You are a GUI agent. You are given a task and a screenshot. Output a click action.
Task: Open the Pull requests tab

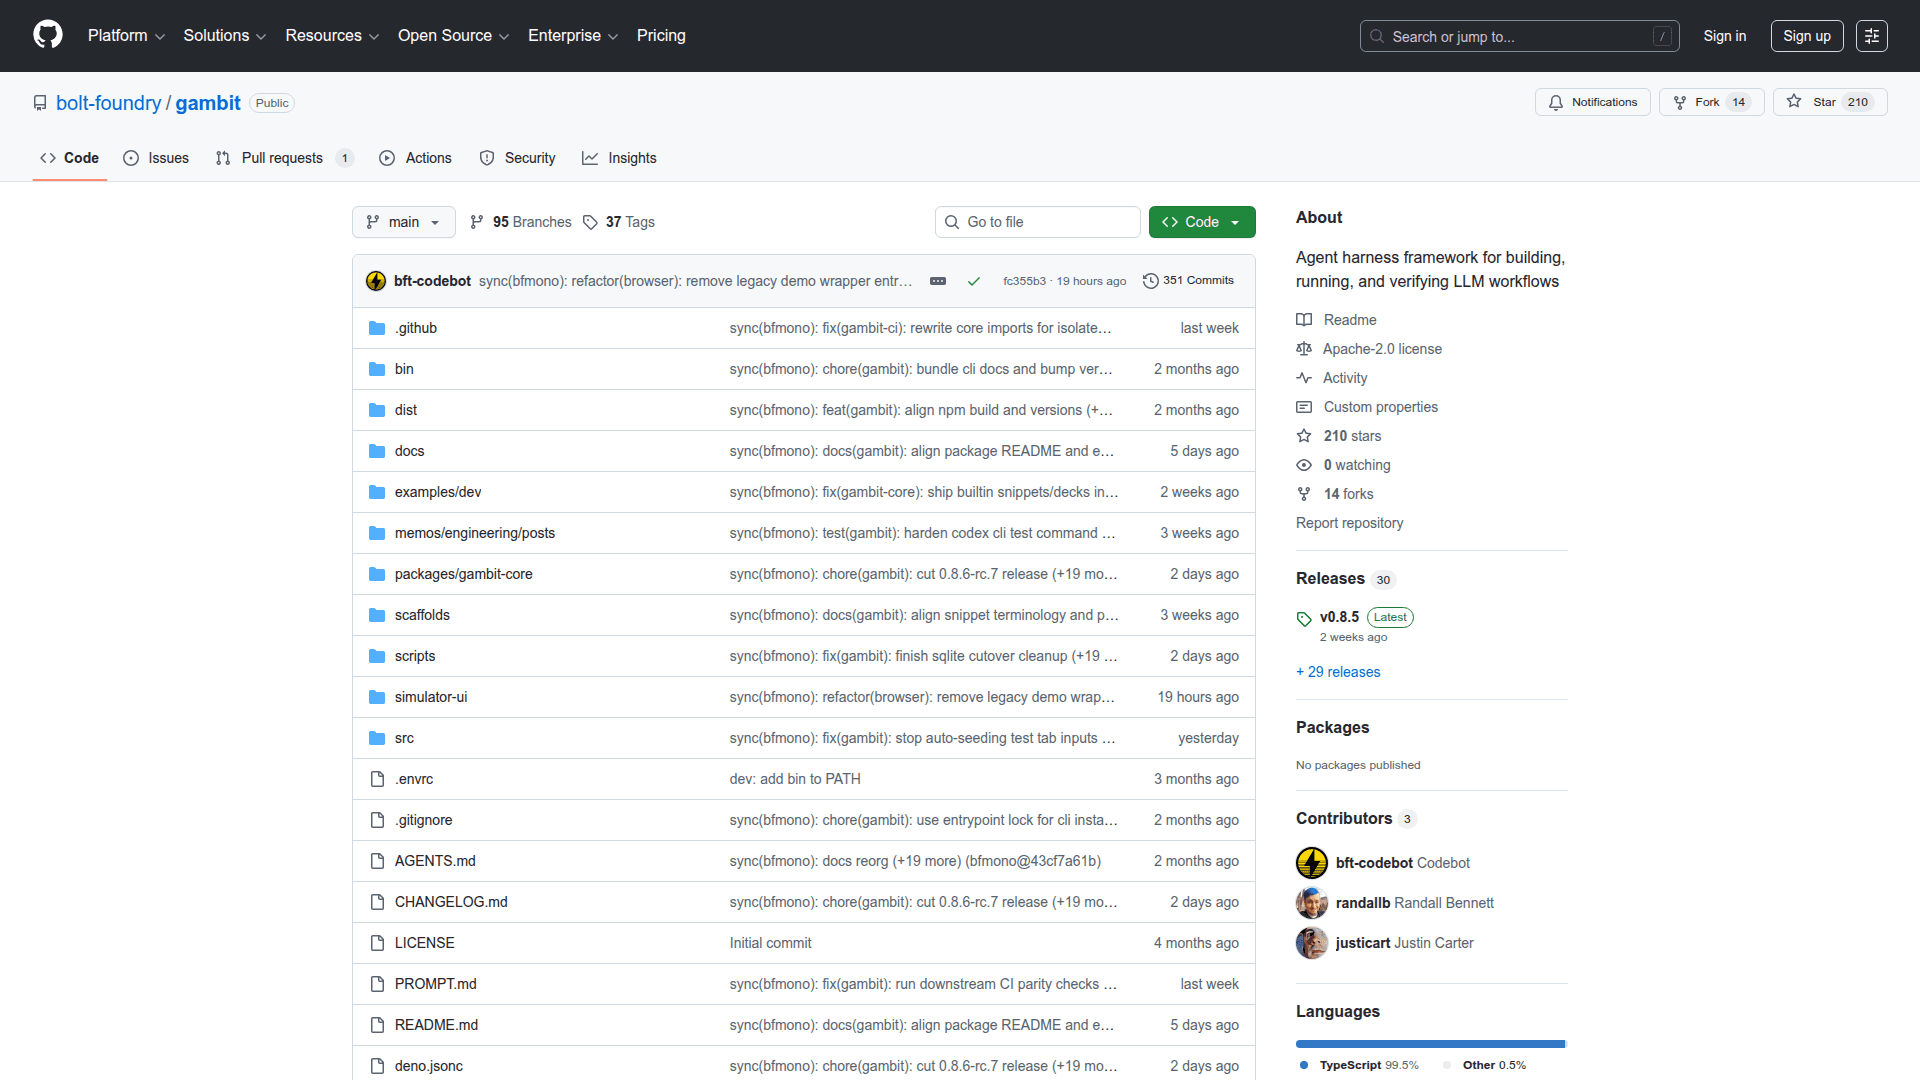point(282,158)
